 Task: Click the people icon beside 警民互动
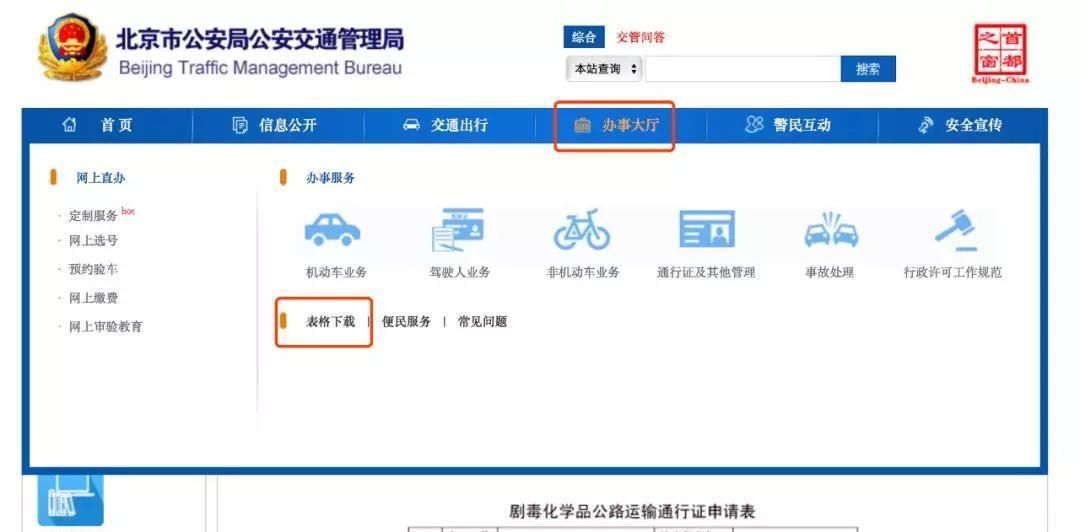(755, 125)
